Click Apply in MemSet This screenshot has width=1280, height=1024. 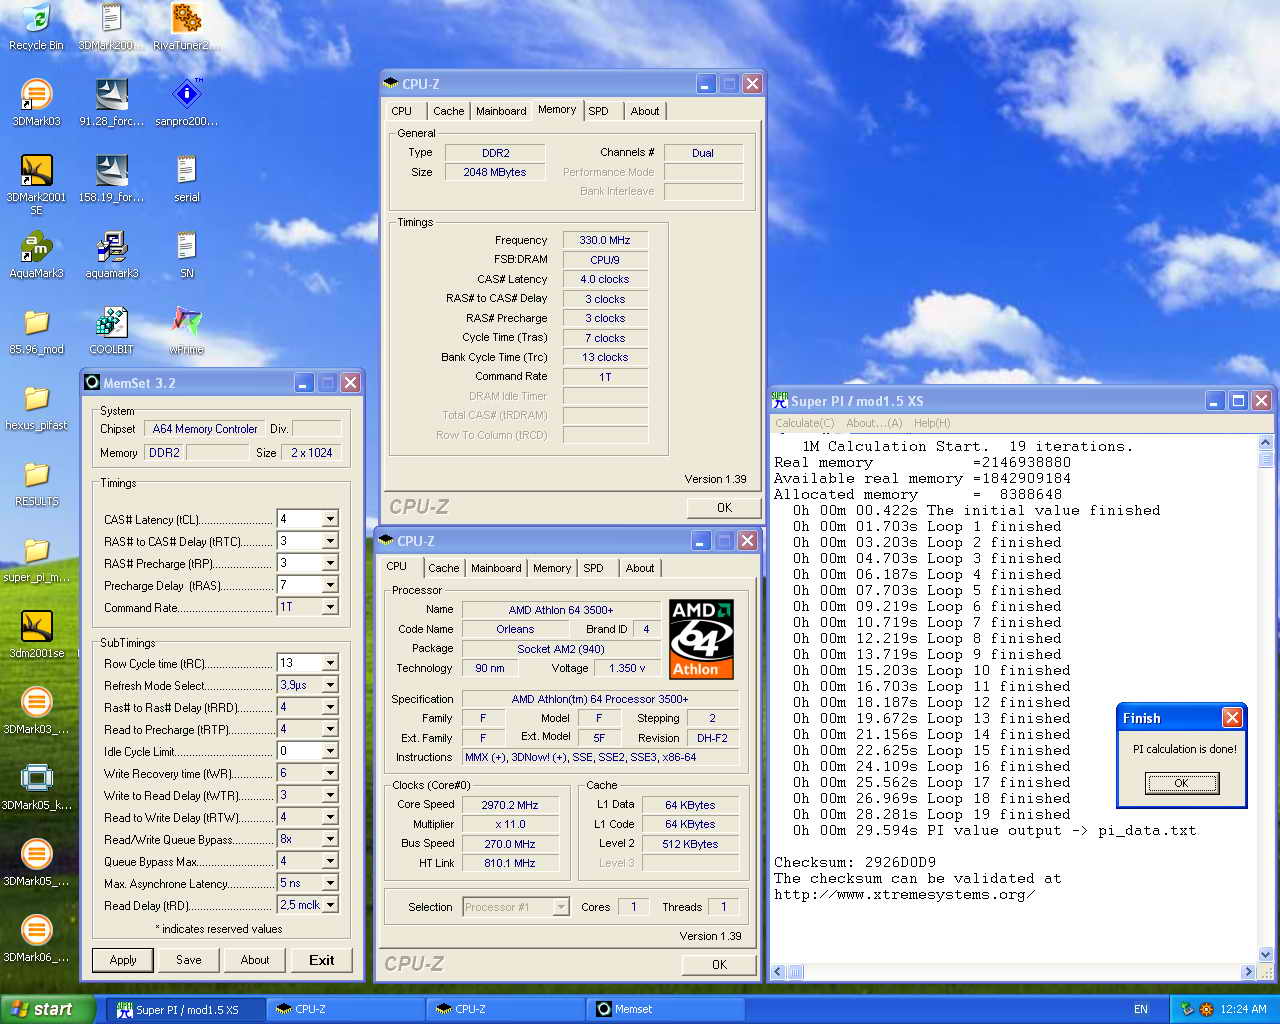coord(123,960)
